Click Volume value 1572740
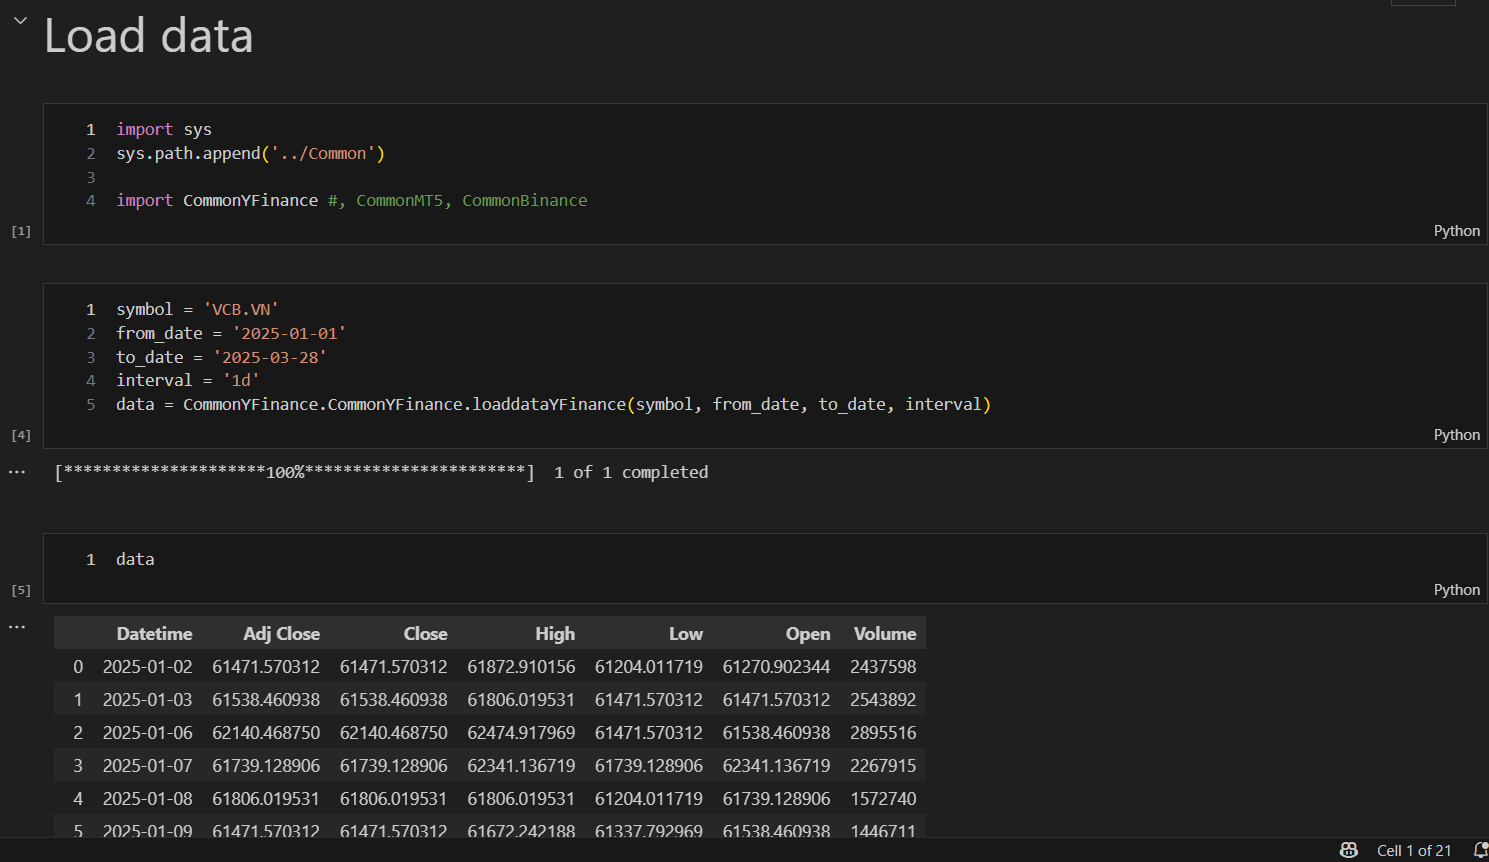This screenshot has width=1489, height=862. (883, 799)
